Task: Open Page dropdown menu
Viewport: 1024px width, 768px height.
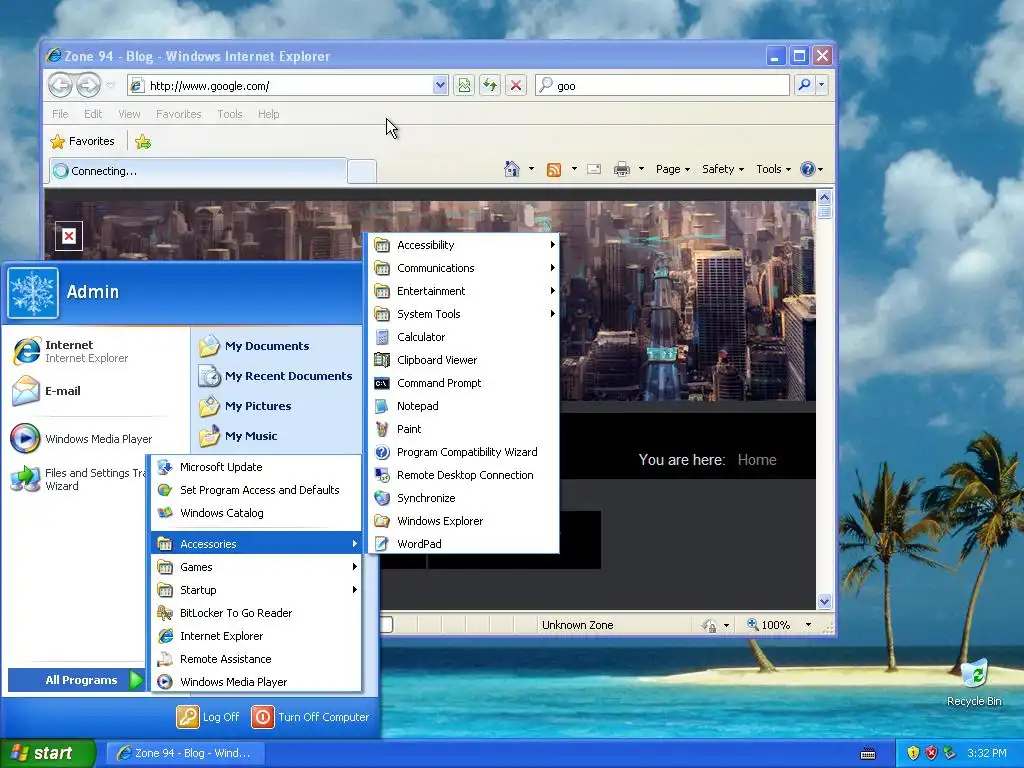Action: tap(673, 169)
